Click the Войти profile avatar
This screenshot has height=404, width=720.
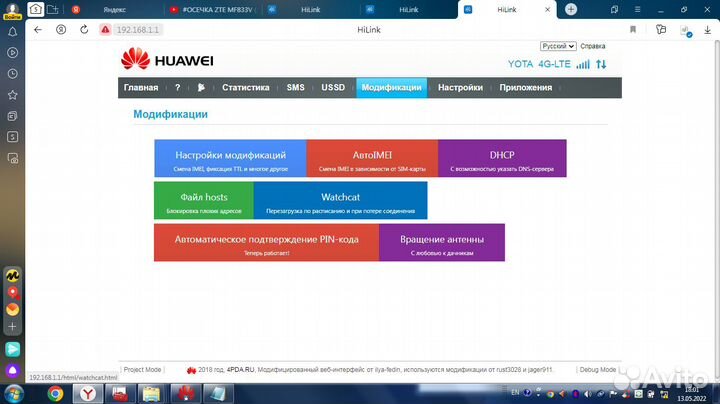12,10
